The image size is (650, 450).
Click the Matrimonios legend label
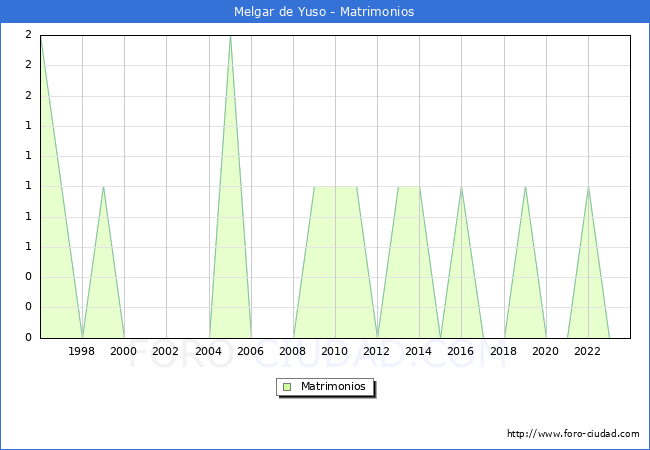pyautogui.click(x=333, y=386)
